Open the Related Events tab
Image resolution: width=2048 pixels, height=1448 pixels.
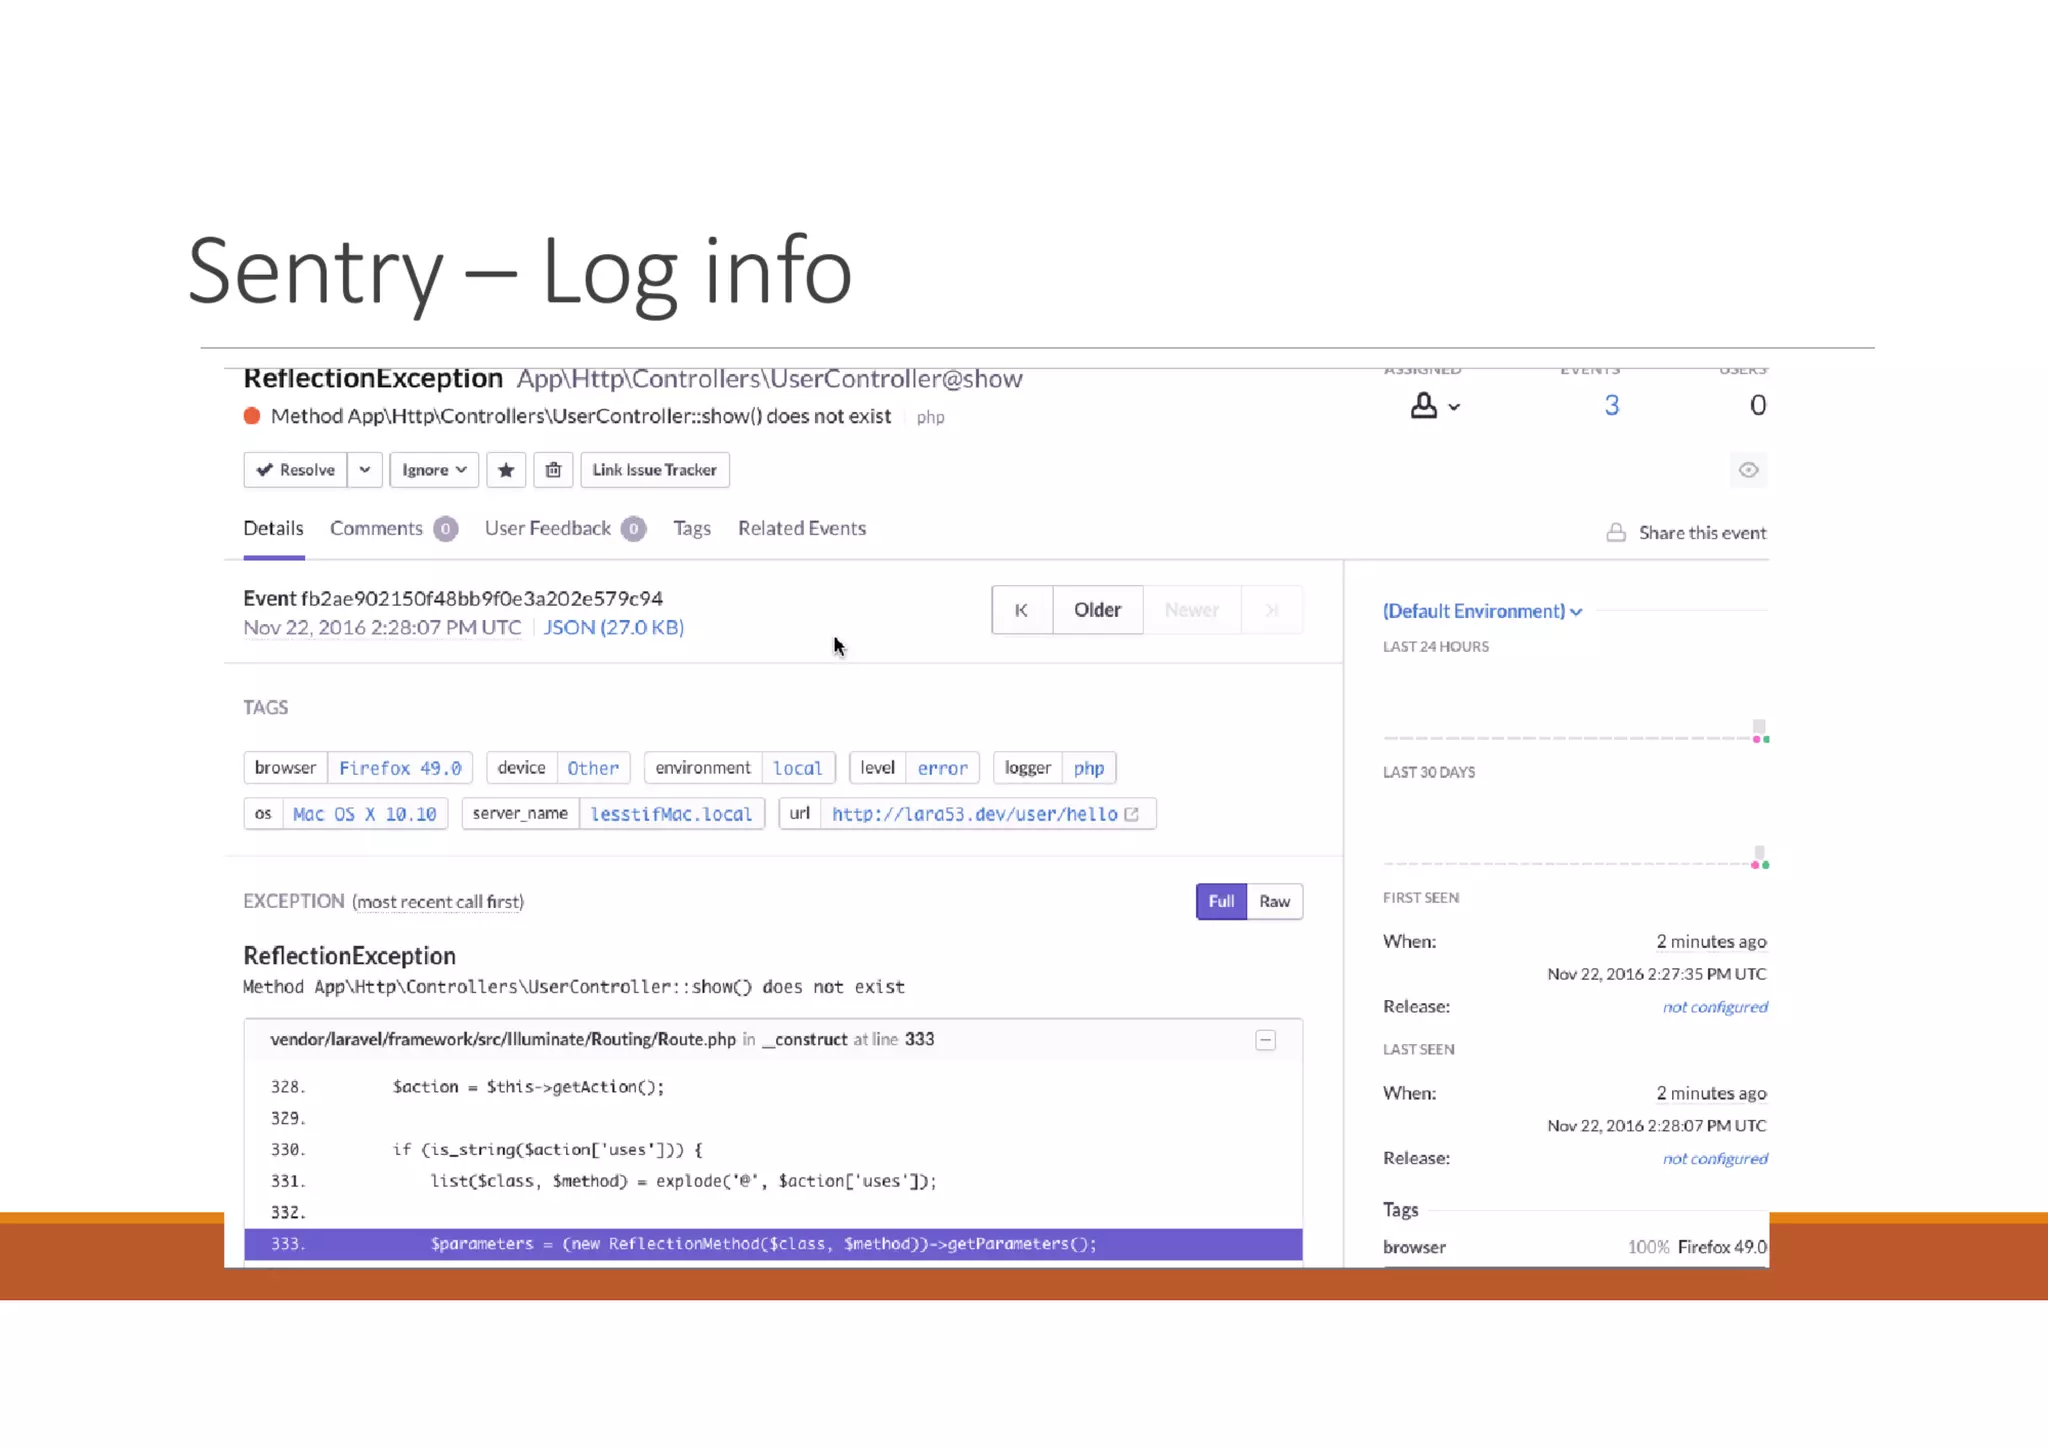point(801,528)
